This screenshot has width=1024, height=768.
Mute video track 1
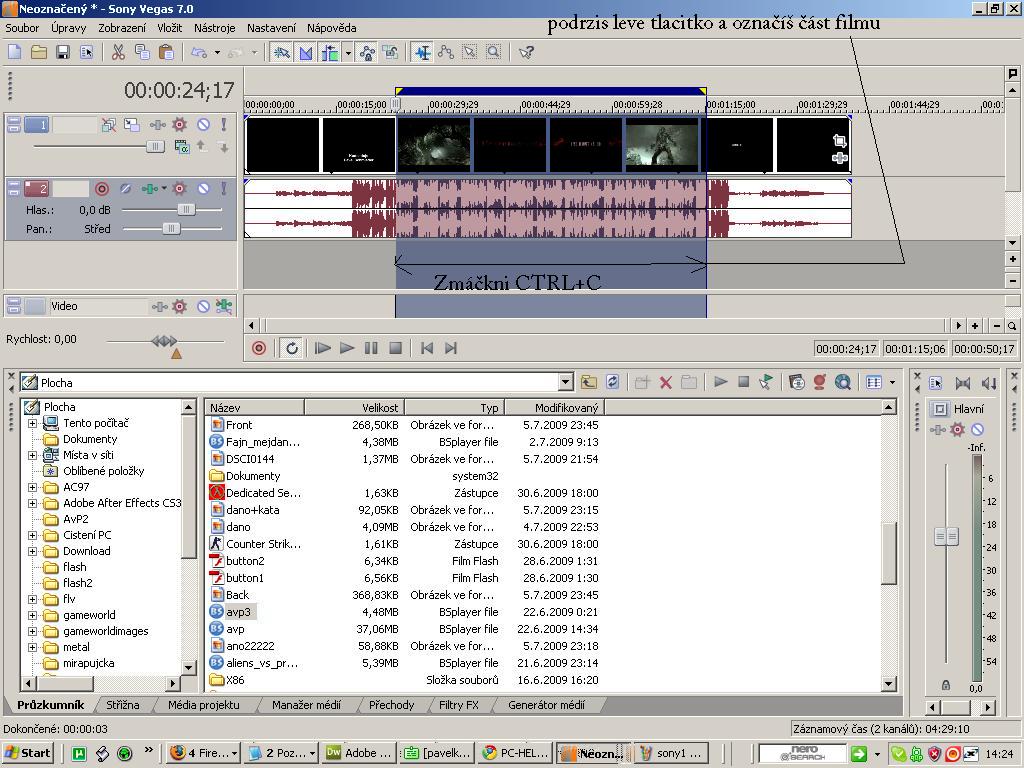(203, 125)
